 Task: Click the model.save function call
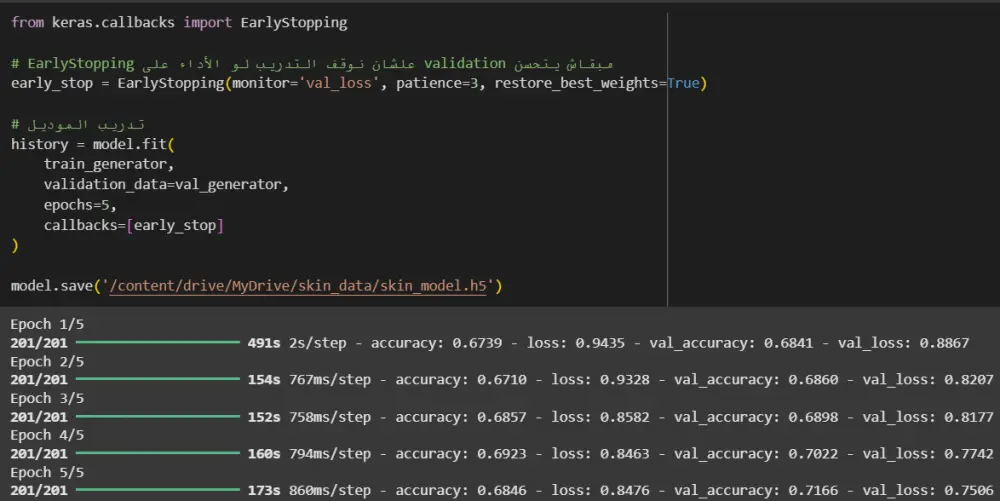[x=50, y=286]
